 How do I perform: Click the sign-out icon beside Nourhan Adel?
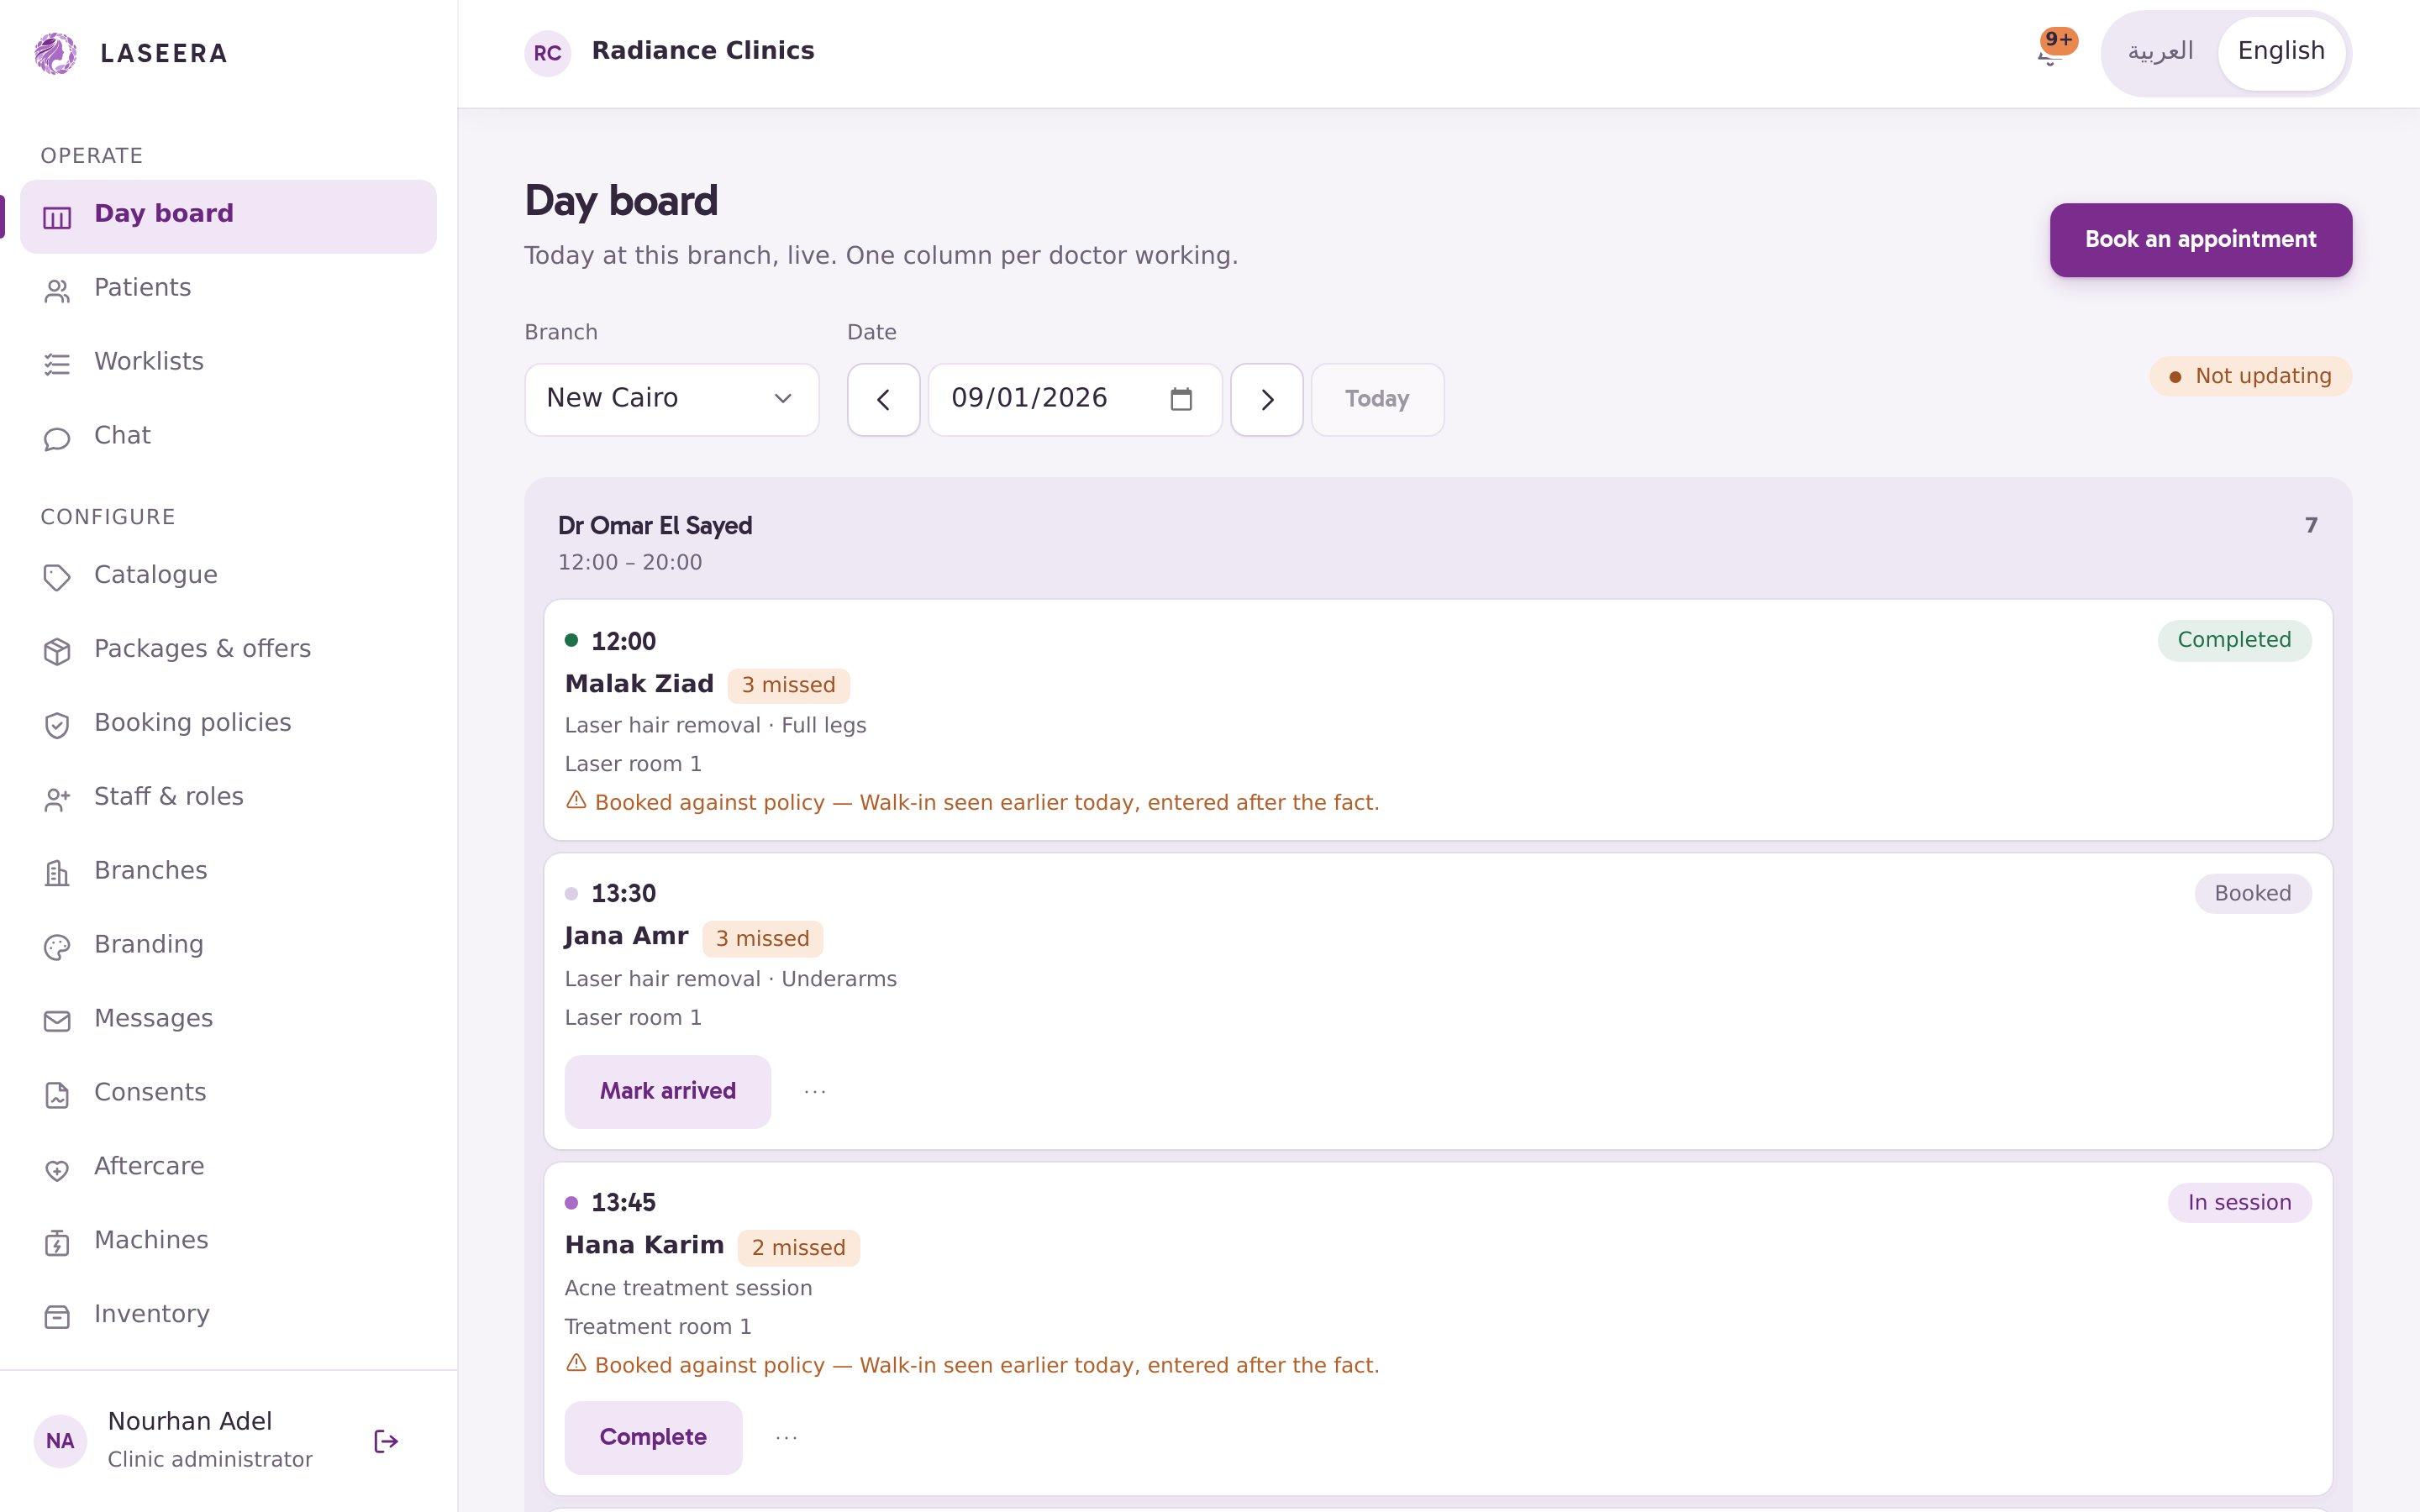coord(386,1441)
